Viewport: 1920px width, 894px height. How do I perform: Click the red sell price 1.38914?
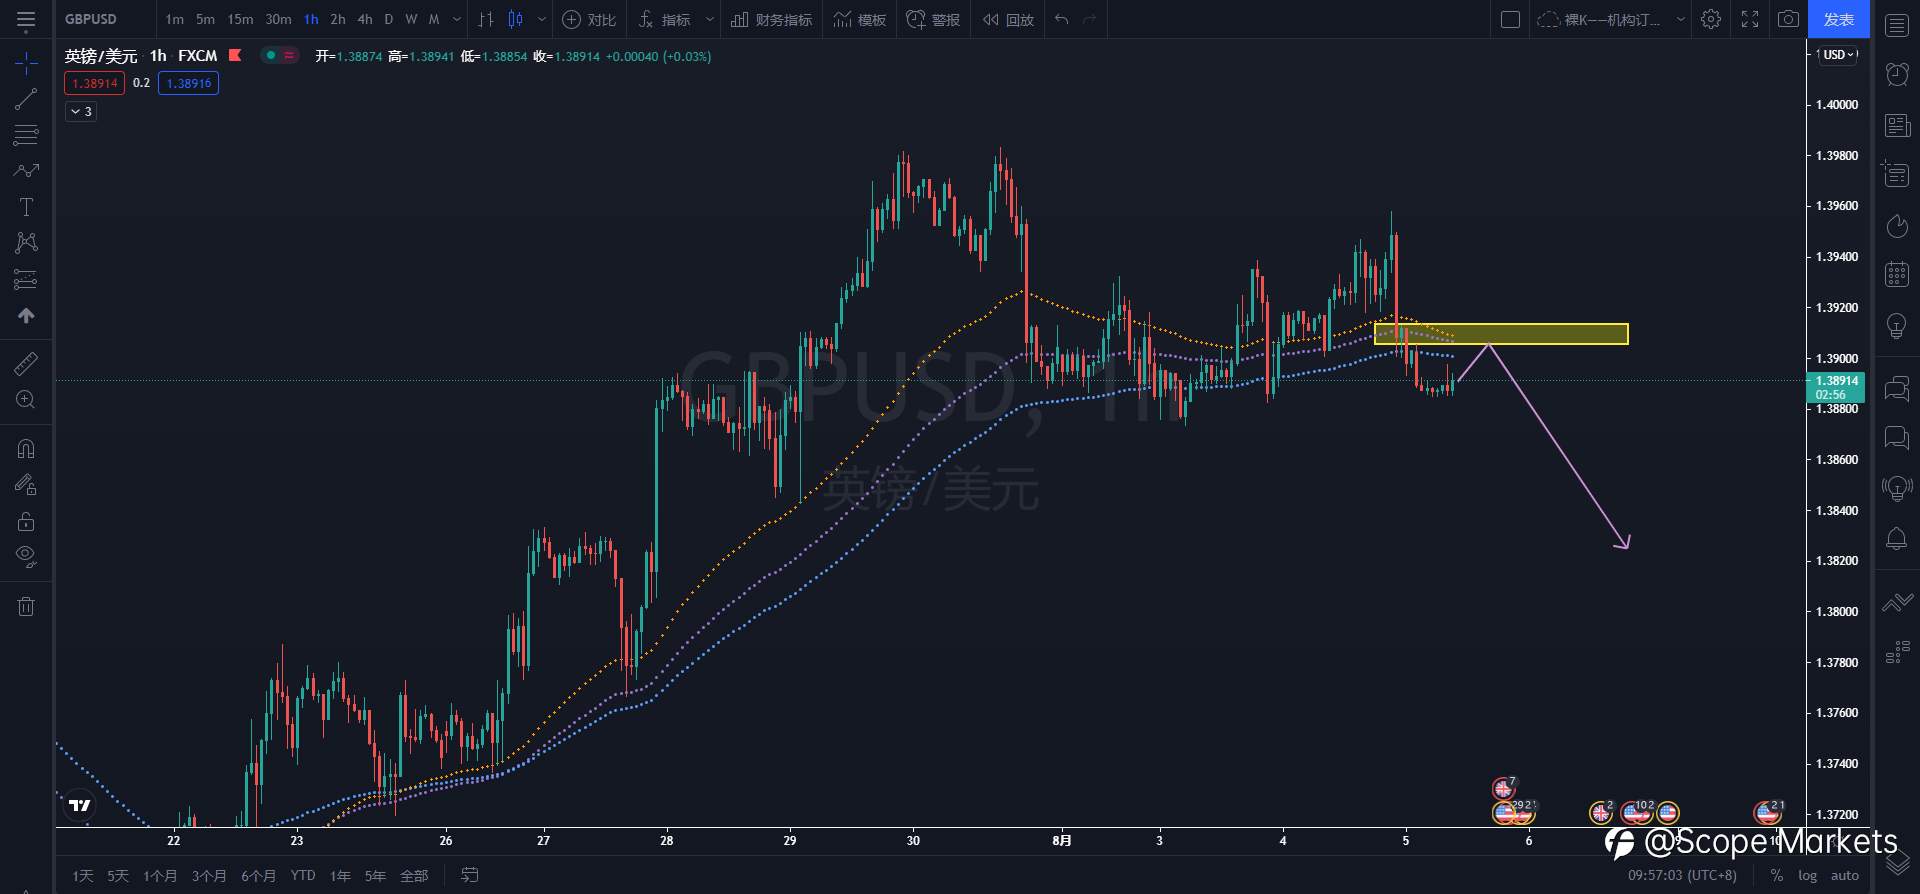(x=95, y=83)
